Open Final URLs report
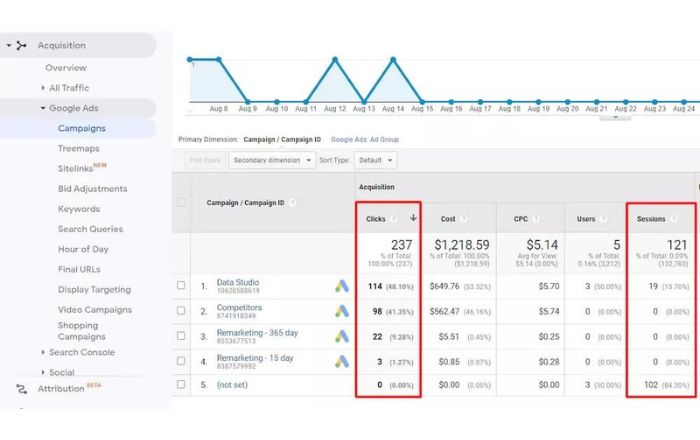700x440 pixels. click(x=79, y=269)
